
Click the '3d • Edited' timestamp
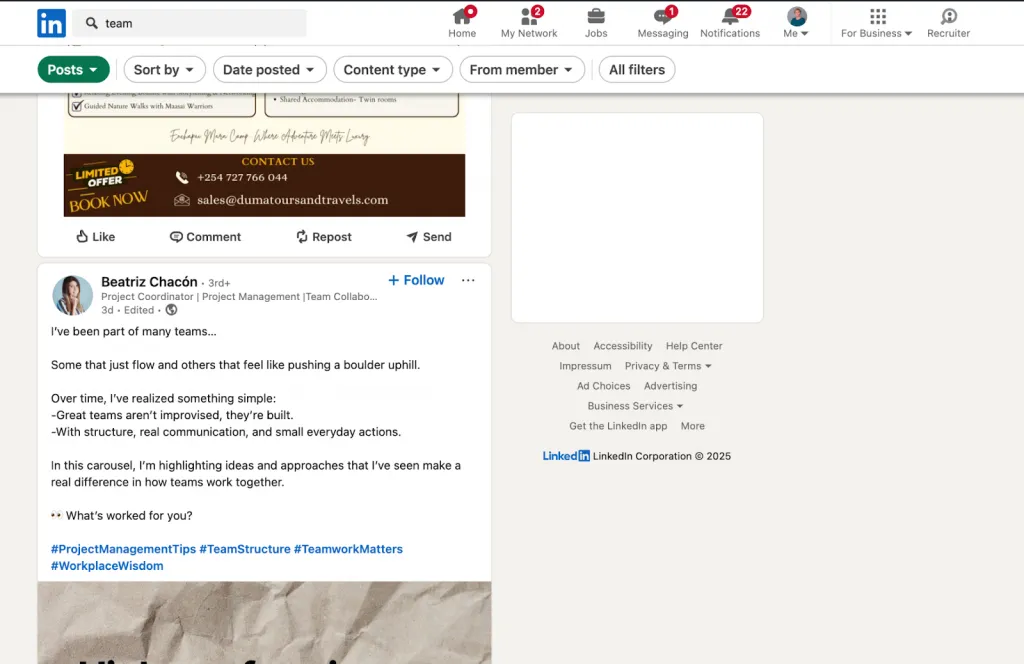click(x=128, y=310)
